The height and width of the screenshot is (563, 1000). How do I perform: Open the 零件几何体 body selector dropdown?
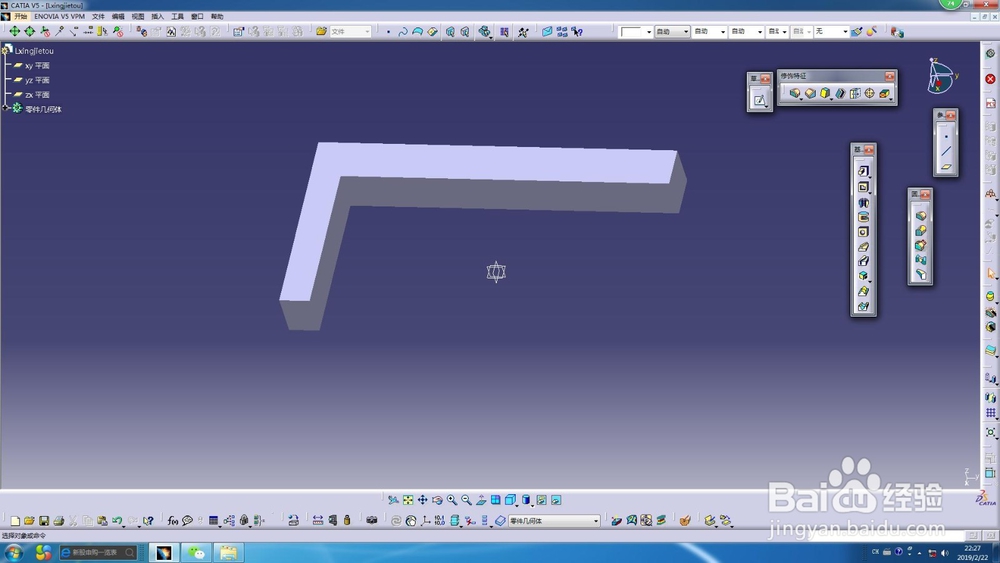coord(554,521)
